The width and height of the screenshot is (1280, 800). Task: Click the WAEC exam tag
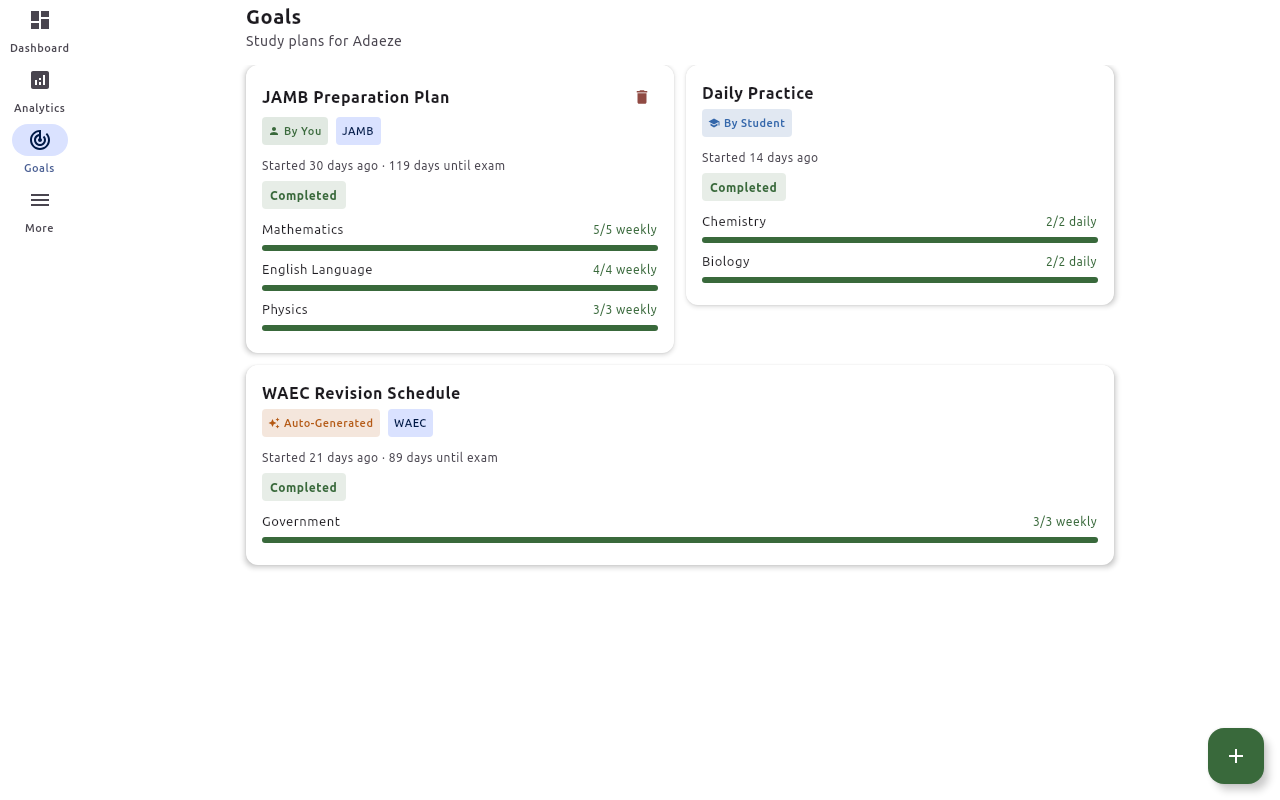click(410, 423)
